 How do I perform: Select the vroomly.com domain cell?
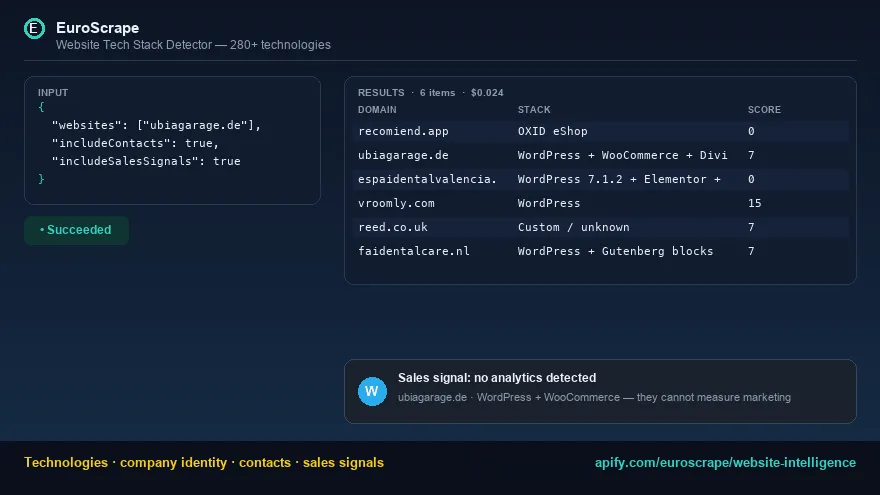click(396, 203)
